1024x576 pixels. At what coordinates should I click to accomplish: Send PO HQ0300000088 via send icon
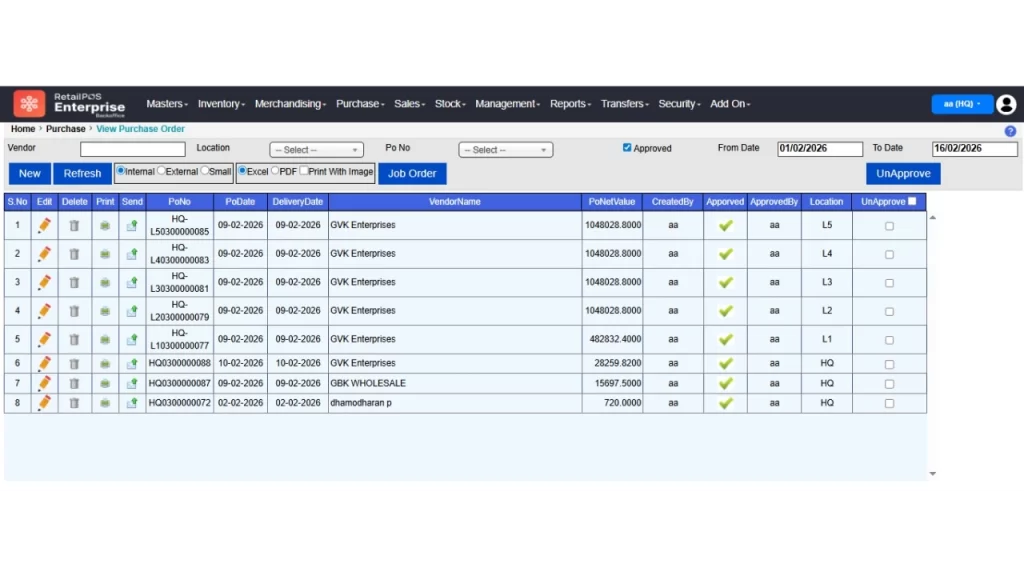[132, 364]
